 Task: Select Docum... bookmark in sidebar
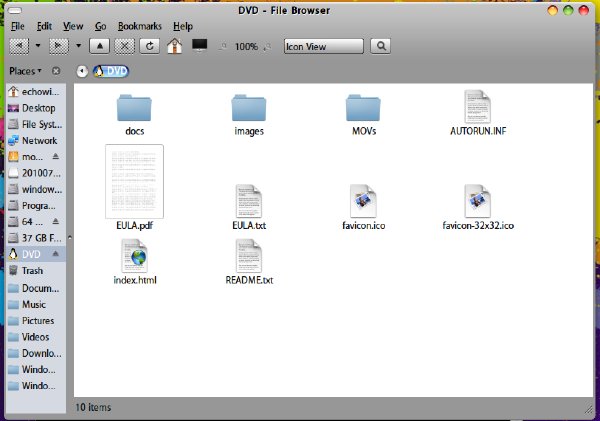[36, 288]
